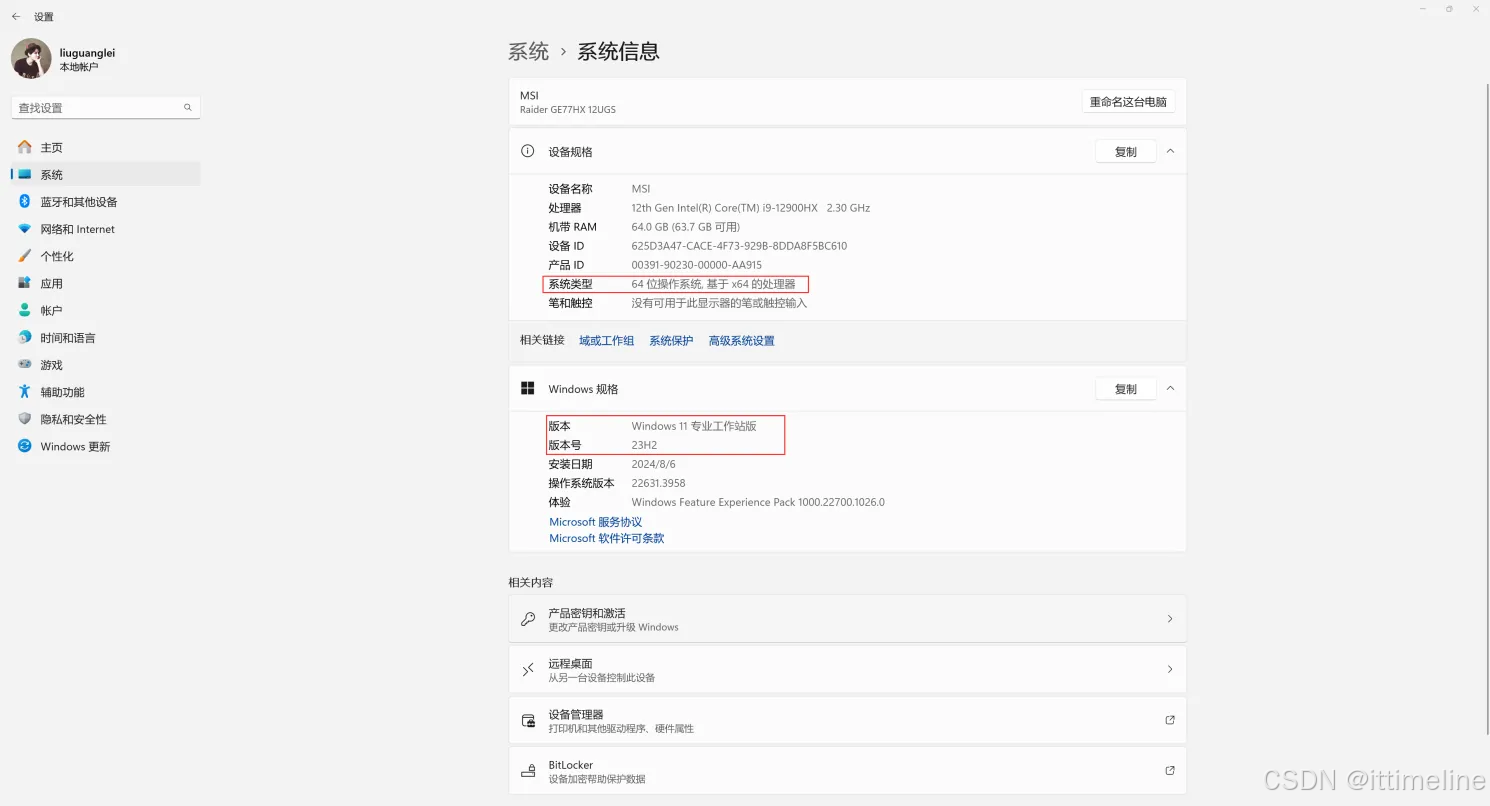Click the BitLocker lock icon

[x=528, y=771]
